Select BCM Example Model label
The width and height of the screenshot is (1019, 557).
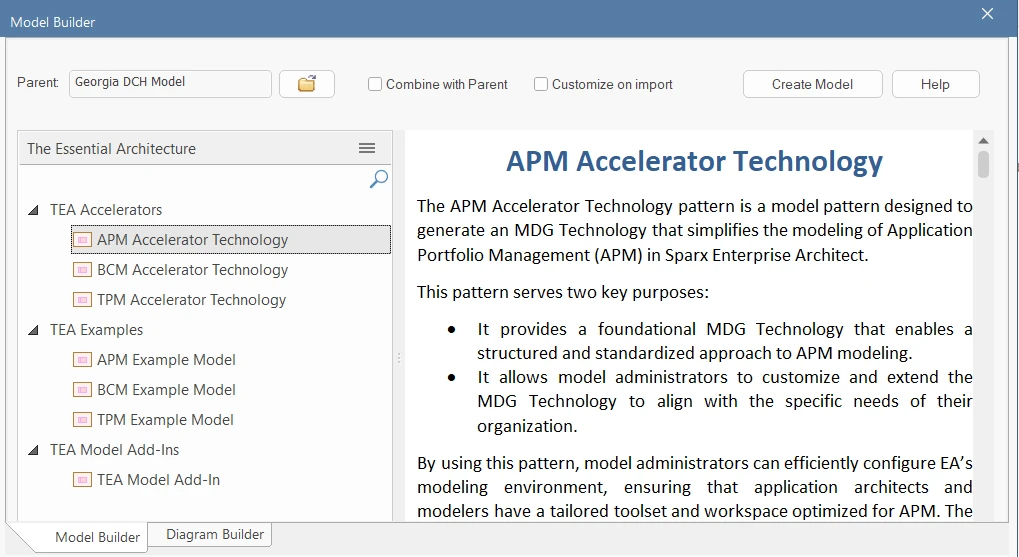click(166, 389)
